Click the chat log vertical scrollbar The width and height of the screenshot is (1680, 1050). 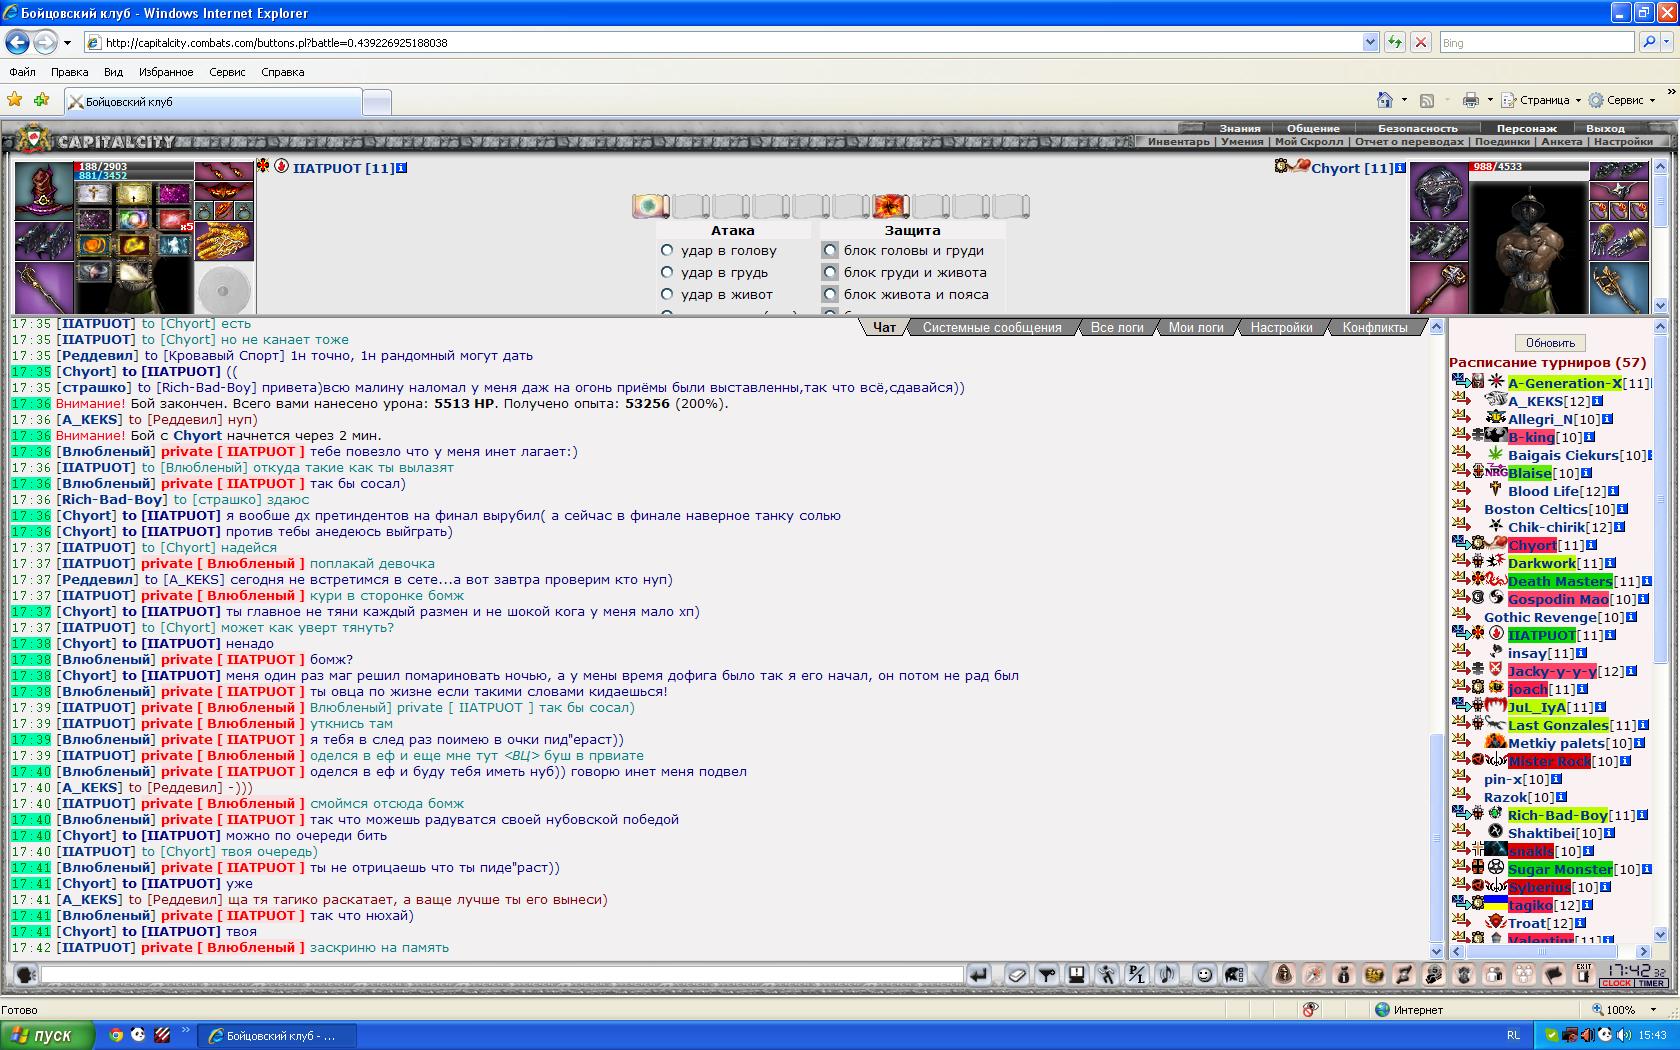1437,639
